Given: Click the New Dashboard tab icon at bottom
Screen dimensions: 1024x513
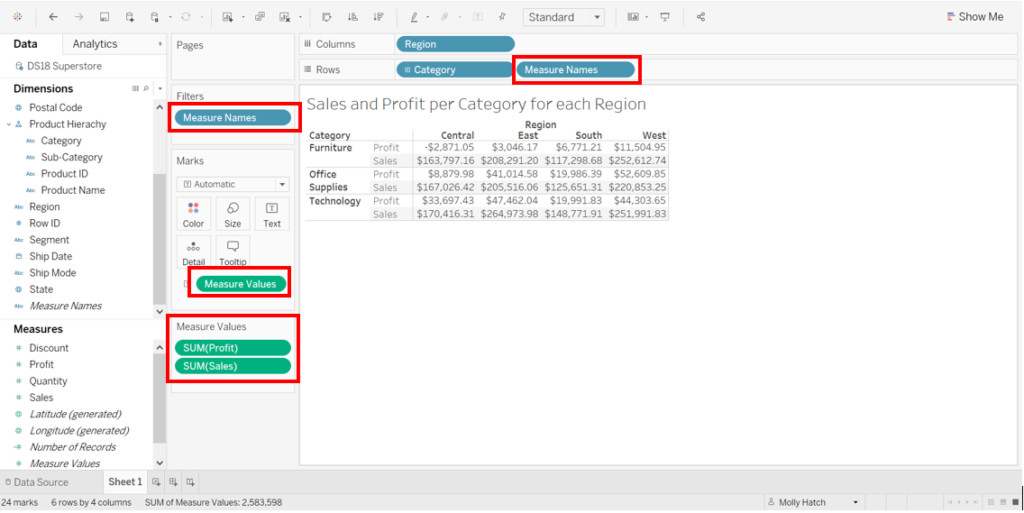Looking at the screenshot, I should pos(173,482).
